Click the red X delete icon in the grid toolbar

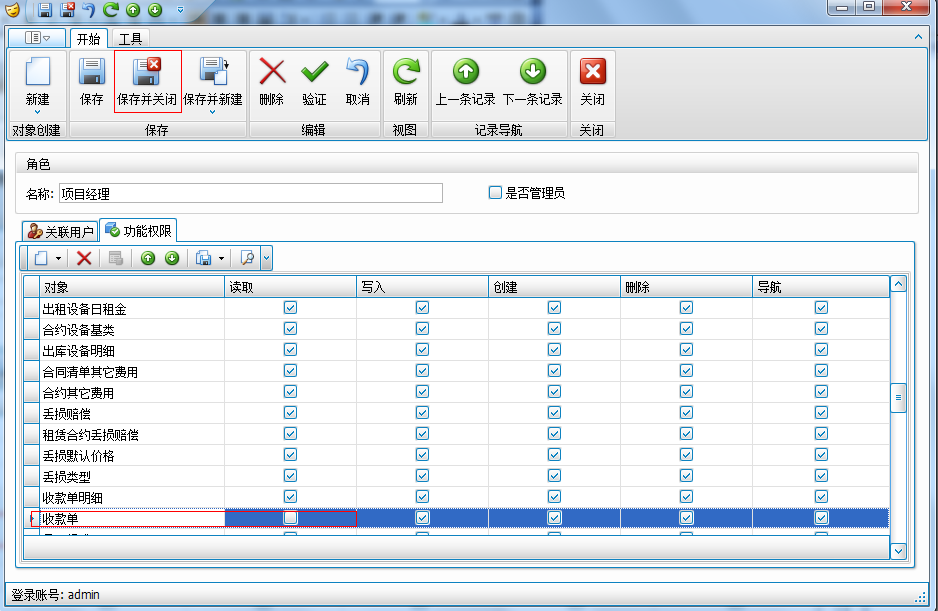tap(84, 258)
